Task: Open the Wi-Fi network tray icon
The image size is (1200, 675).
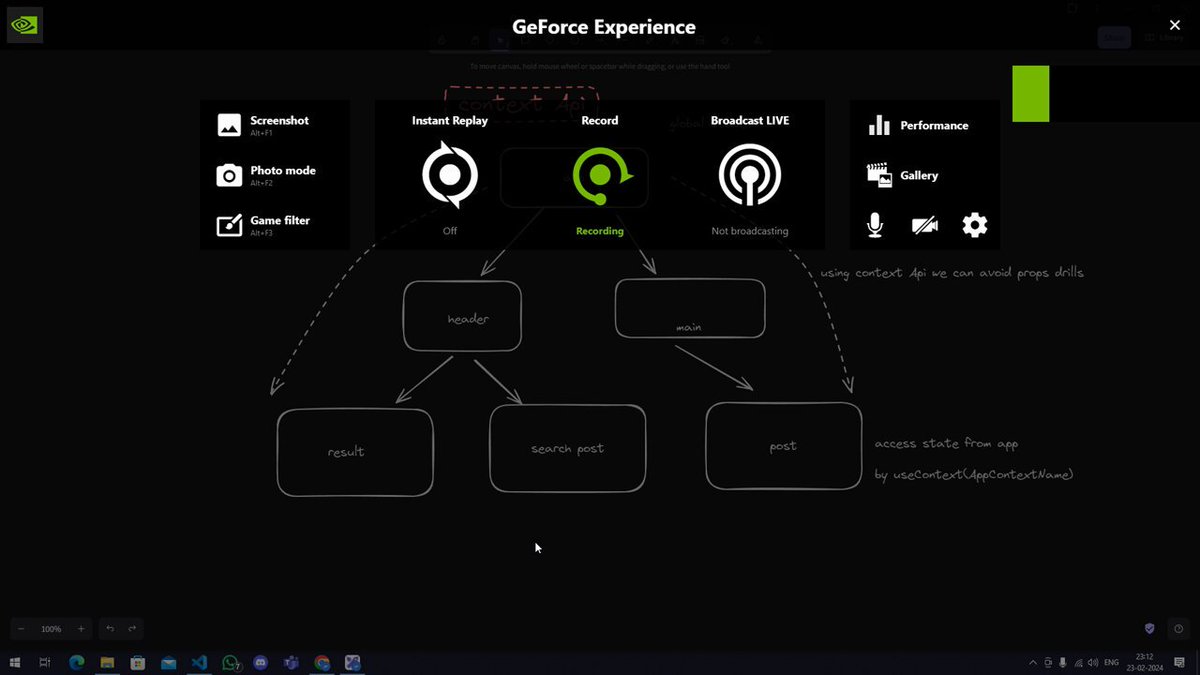Action: click(x=1078, y=662)
